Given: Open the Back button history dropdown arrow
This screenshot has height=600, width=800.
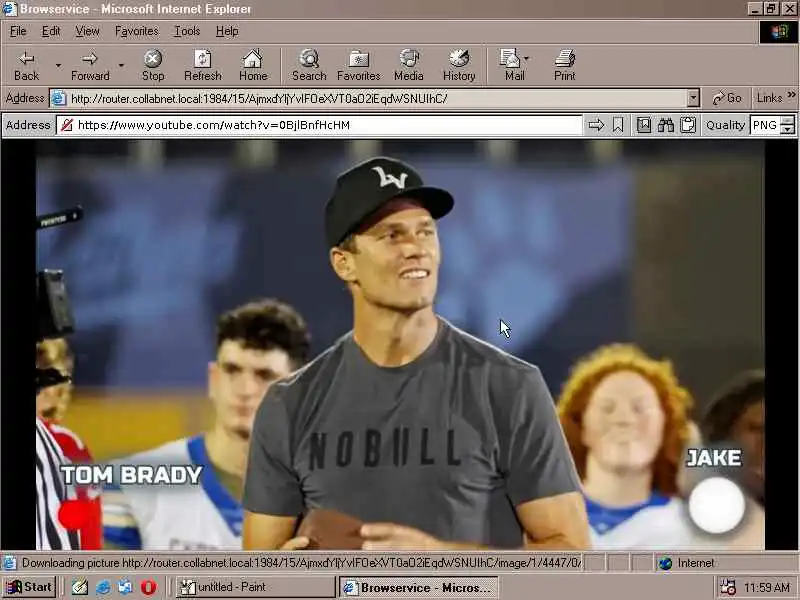Looking at the screenshot, I should (58, 65).
